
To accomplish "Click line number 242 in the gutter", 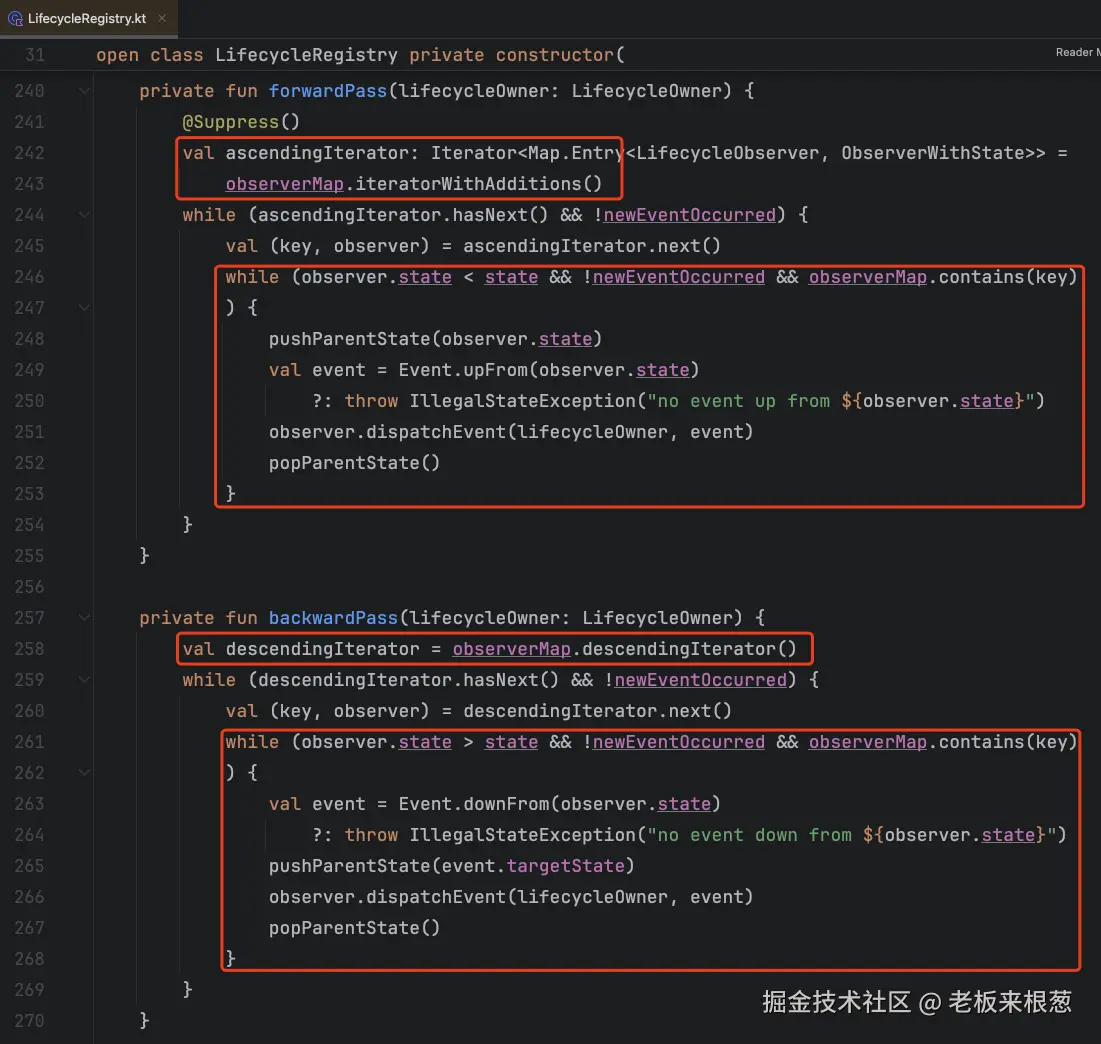I will [x=29, y=153].
